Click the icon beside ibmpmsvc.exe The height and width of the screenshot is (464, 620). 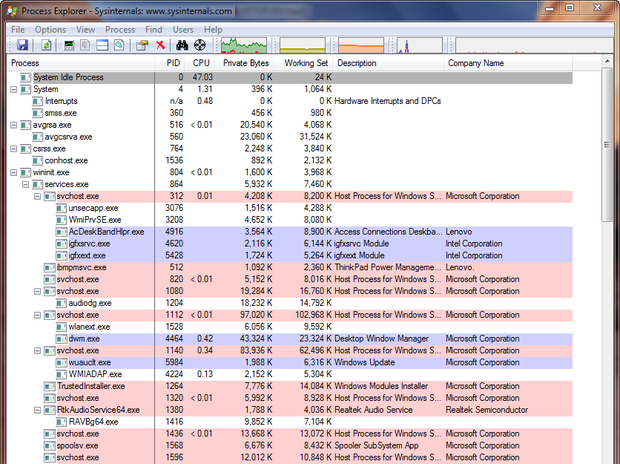coord(49,267)
